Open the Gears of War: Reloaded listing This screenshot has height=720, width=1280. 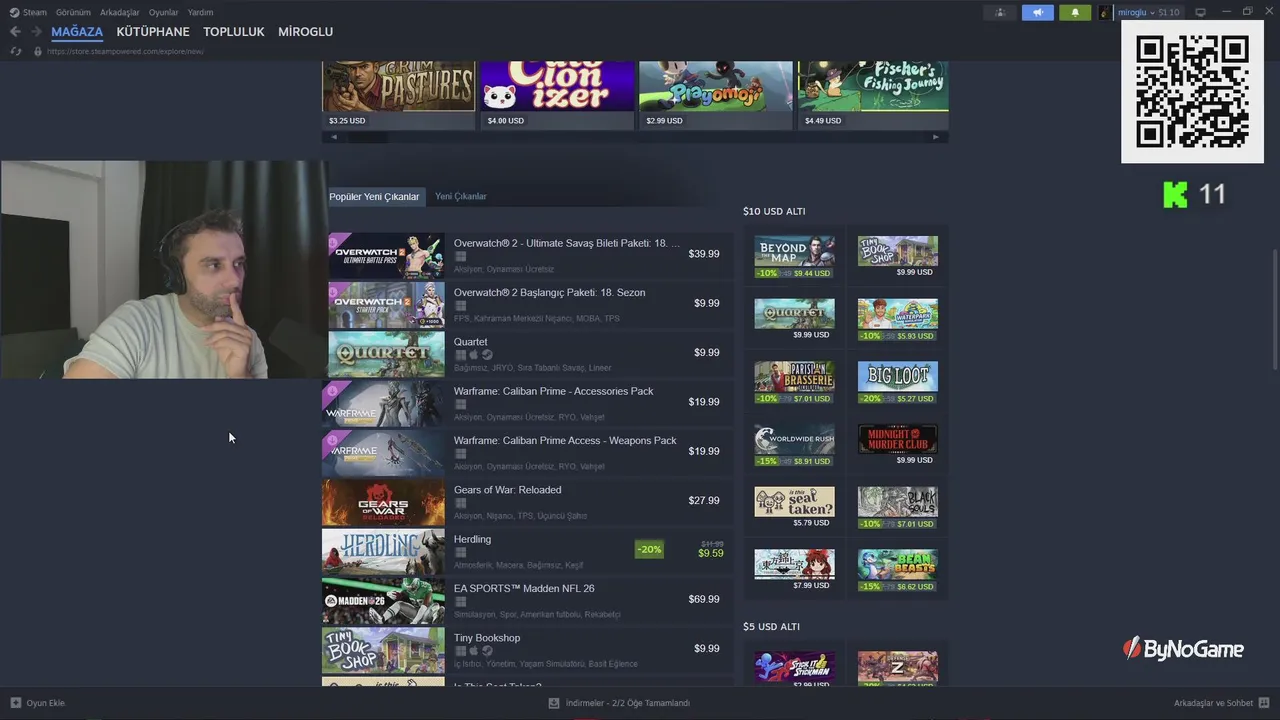click(526, 501)
